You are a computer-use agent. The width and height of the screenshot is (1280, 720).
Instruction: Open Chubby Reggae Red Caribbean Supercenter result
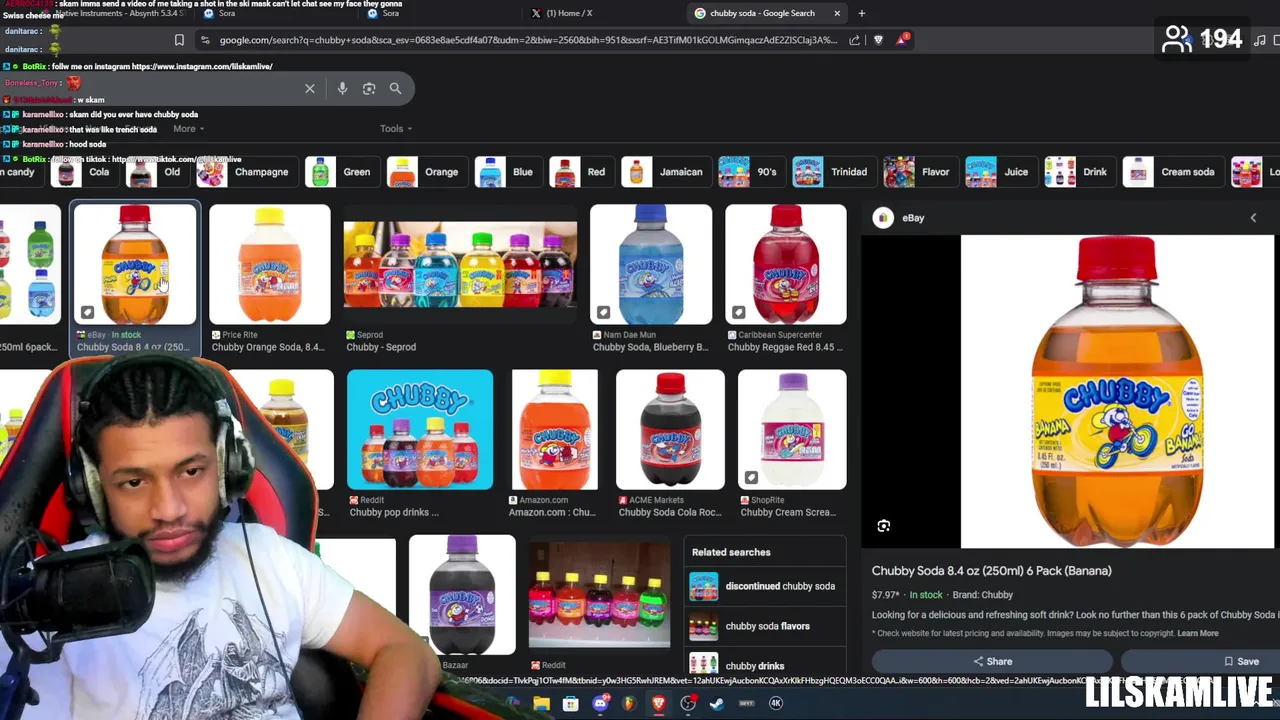coord(786,265)
